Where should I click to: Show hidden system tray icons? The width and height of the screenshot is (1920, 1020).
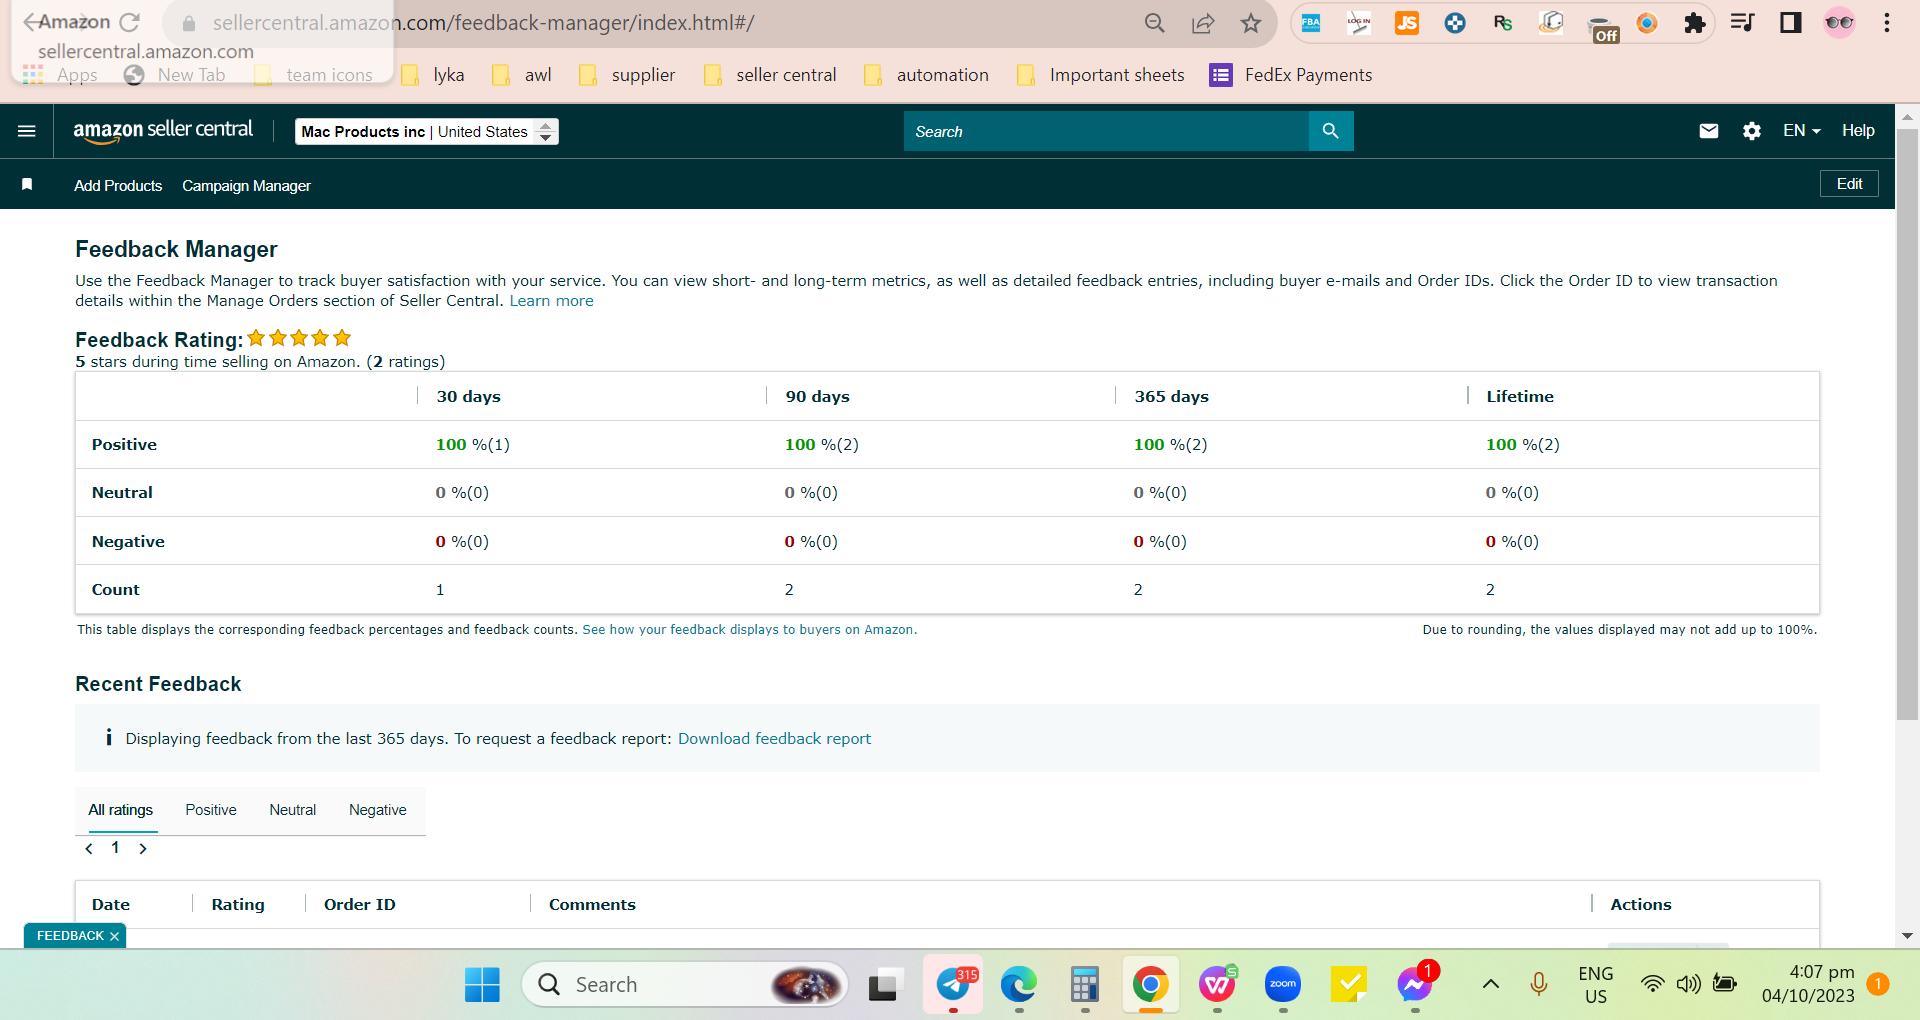(x=1490, y=985)
